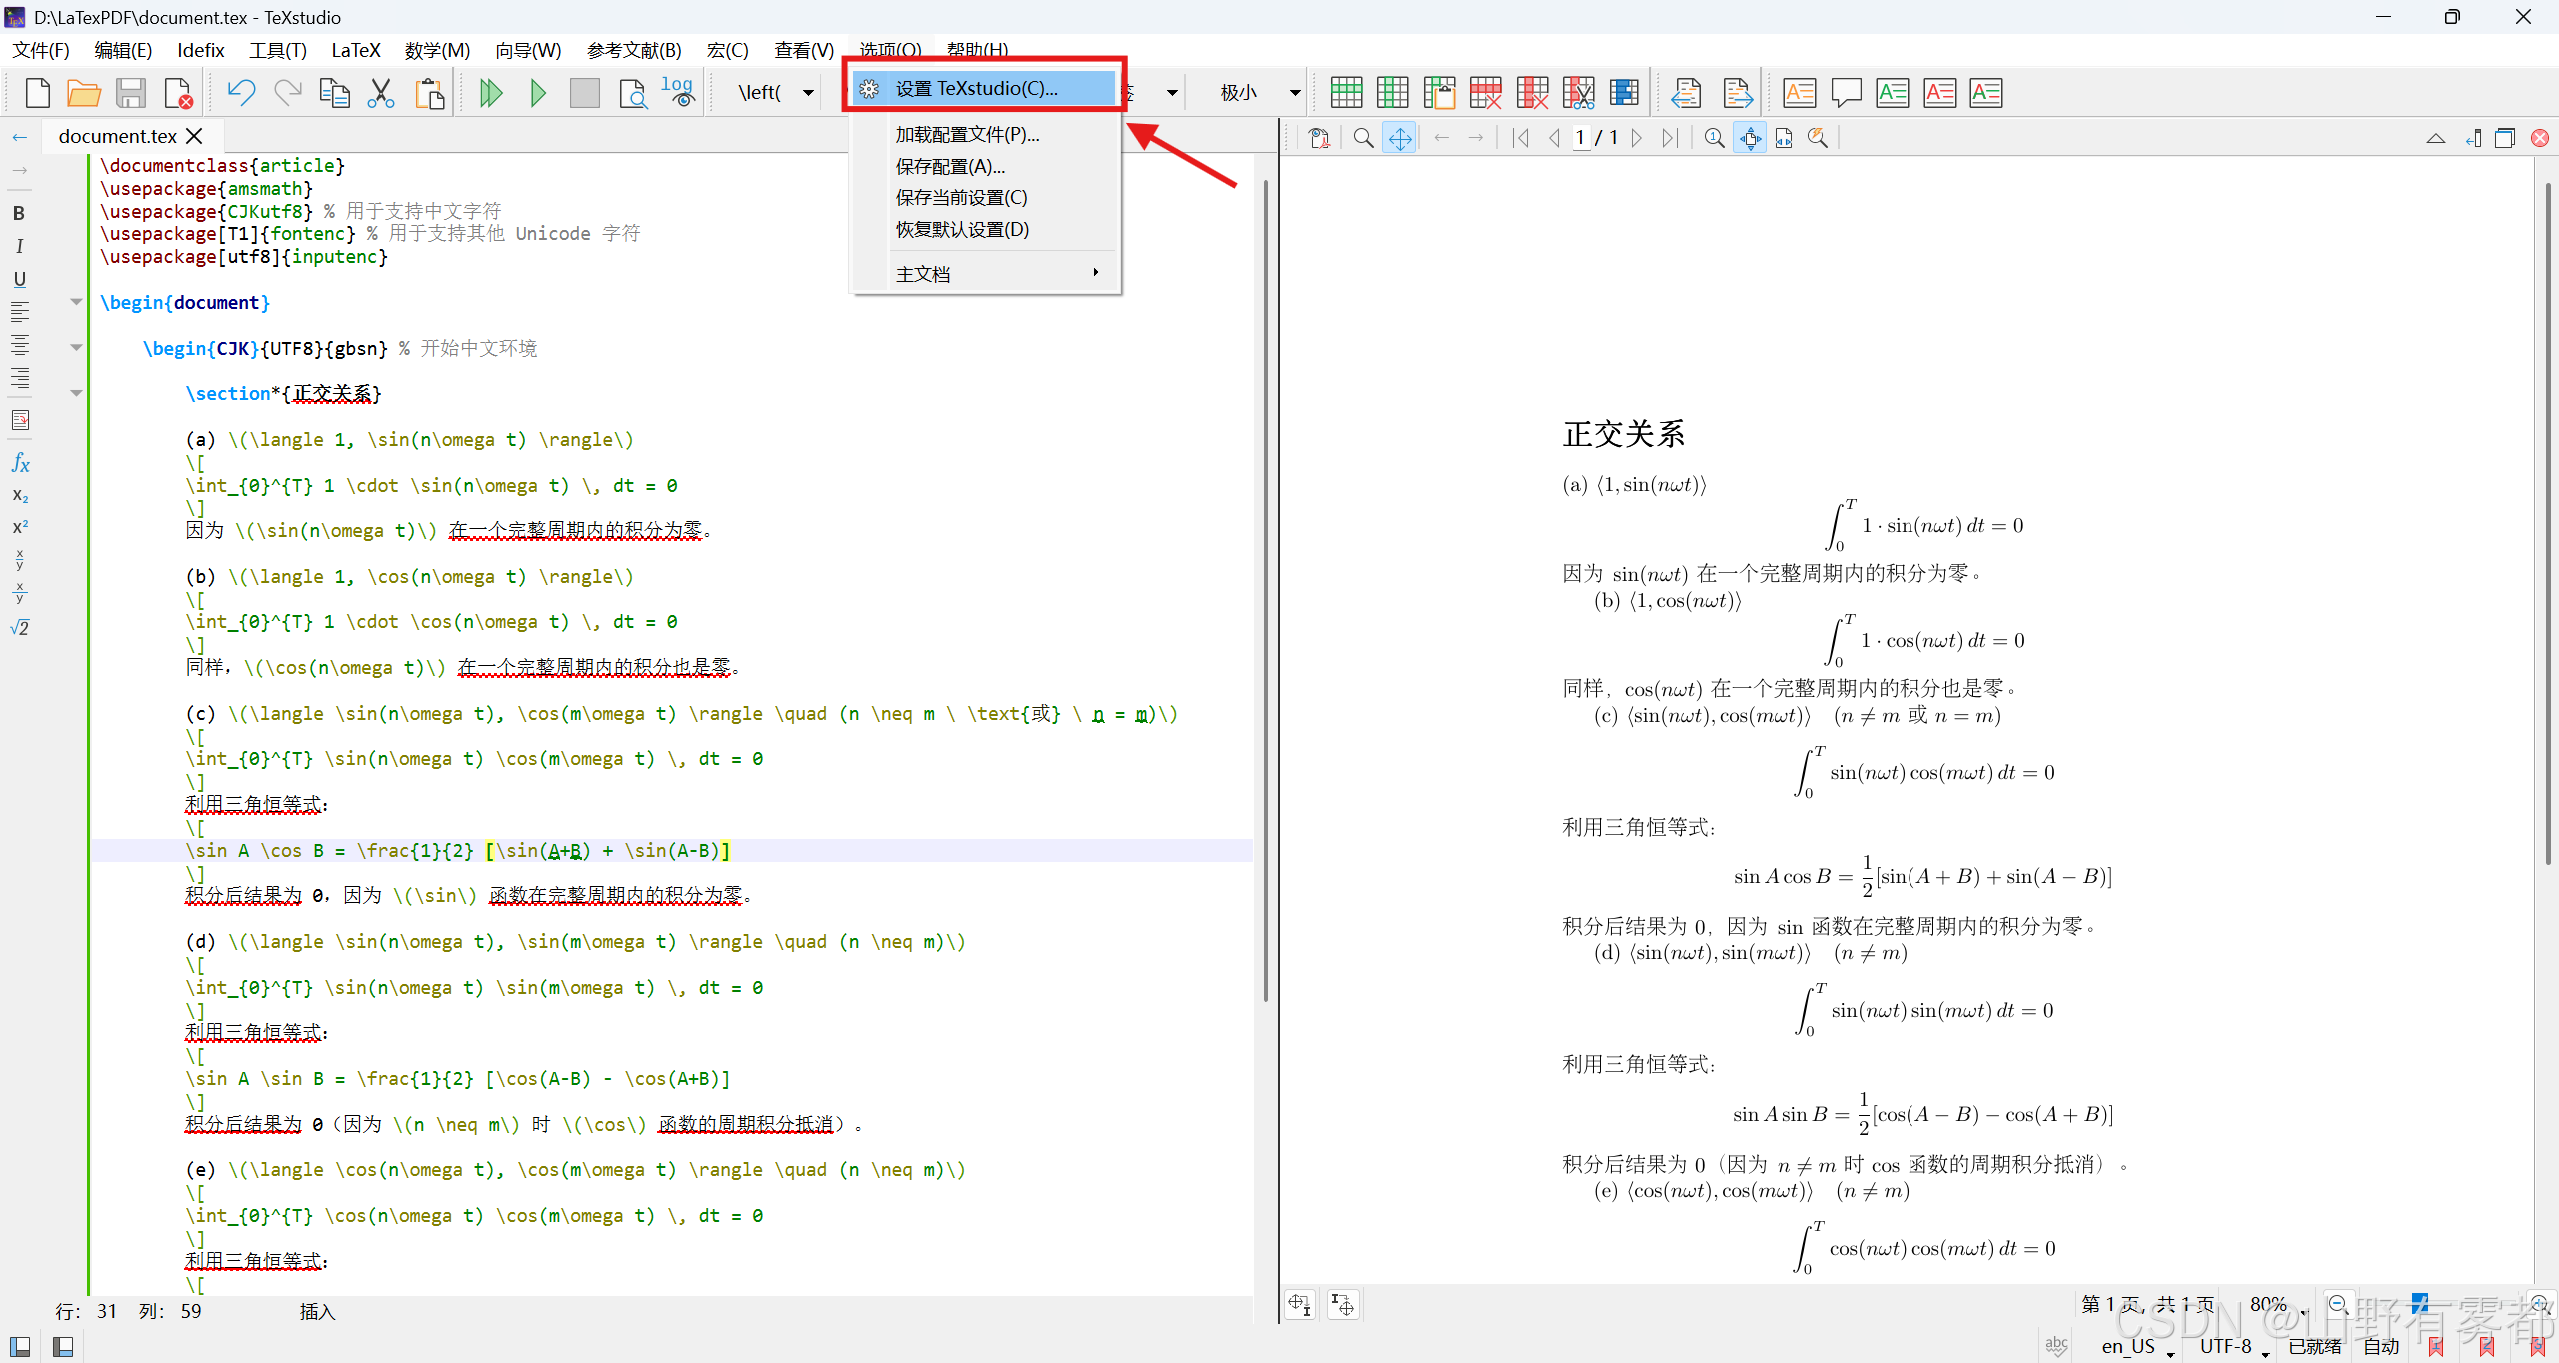Open the log viewer icon
The width and height of the screenshot is (2559, 1363).
coord(678,93)
